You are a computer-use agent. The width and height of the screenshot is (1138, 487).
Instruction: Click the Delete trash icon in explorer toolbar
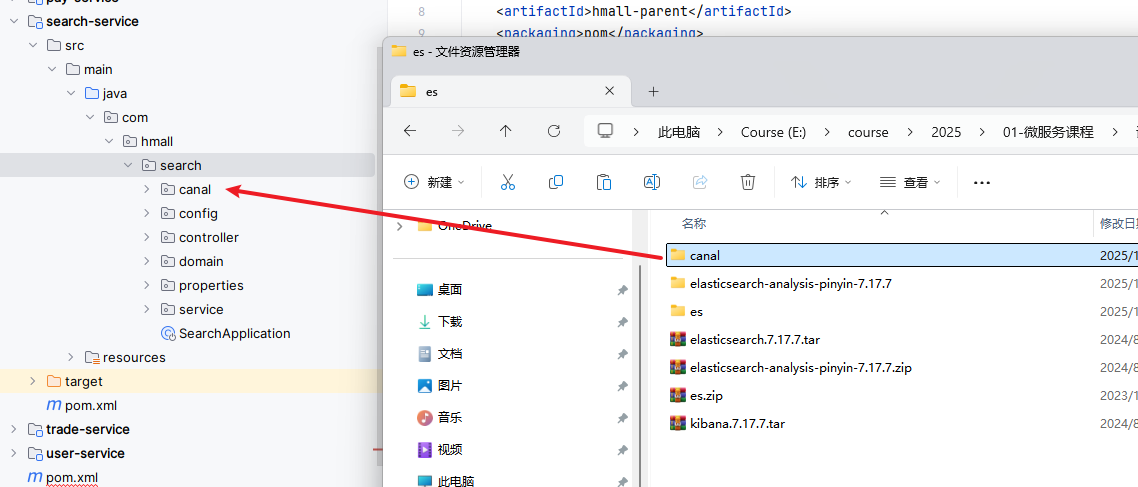(748, 182)
